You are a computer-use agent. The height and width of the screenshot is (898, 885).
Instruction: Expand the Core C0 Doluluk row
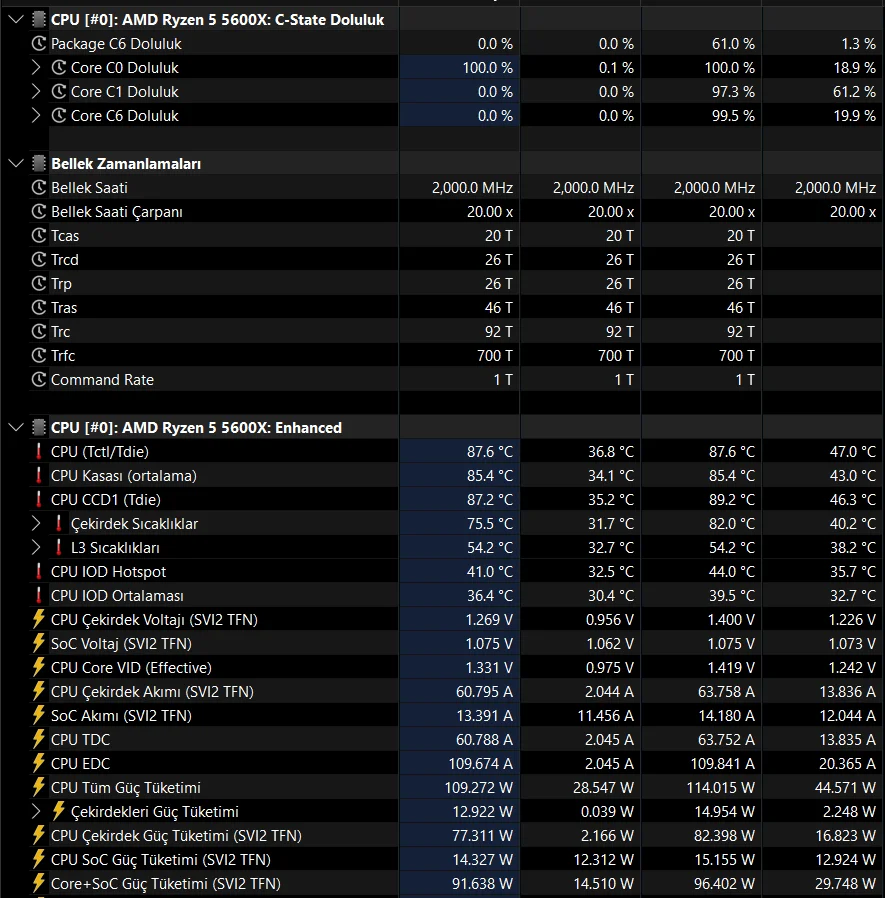[x=36, y=68]
